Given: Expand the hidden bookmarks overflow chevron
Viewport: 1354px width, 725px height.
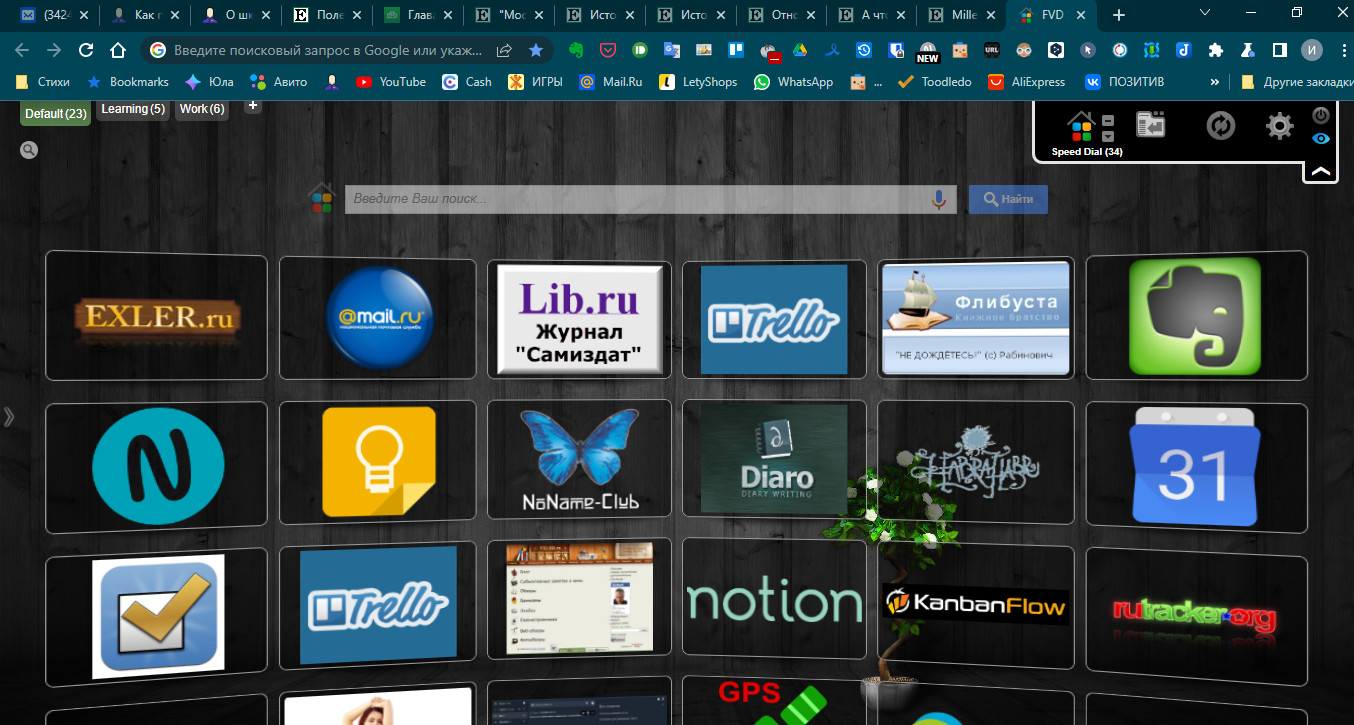Looking at the screenshot, I should point(1214,82).
